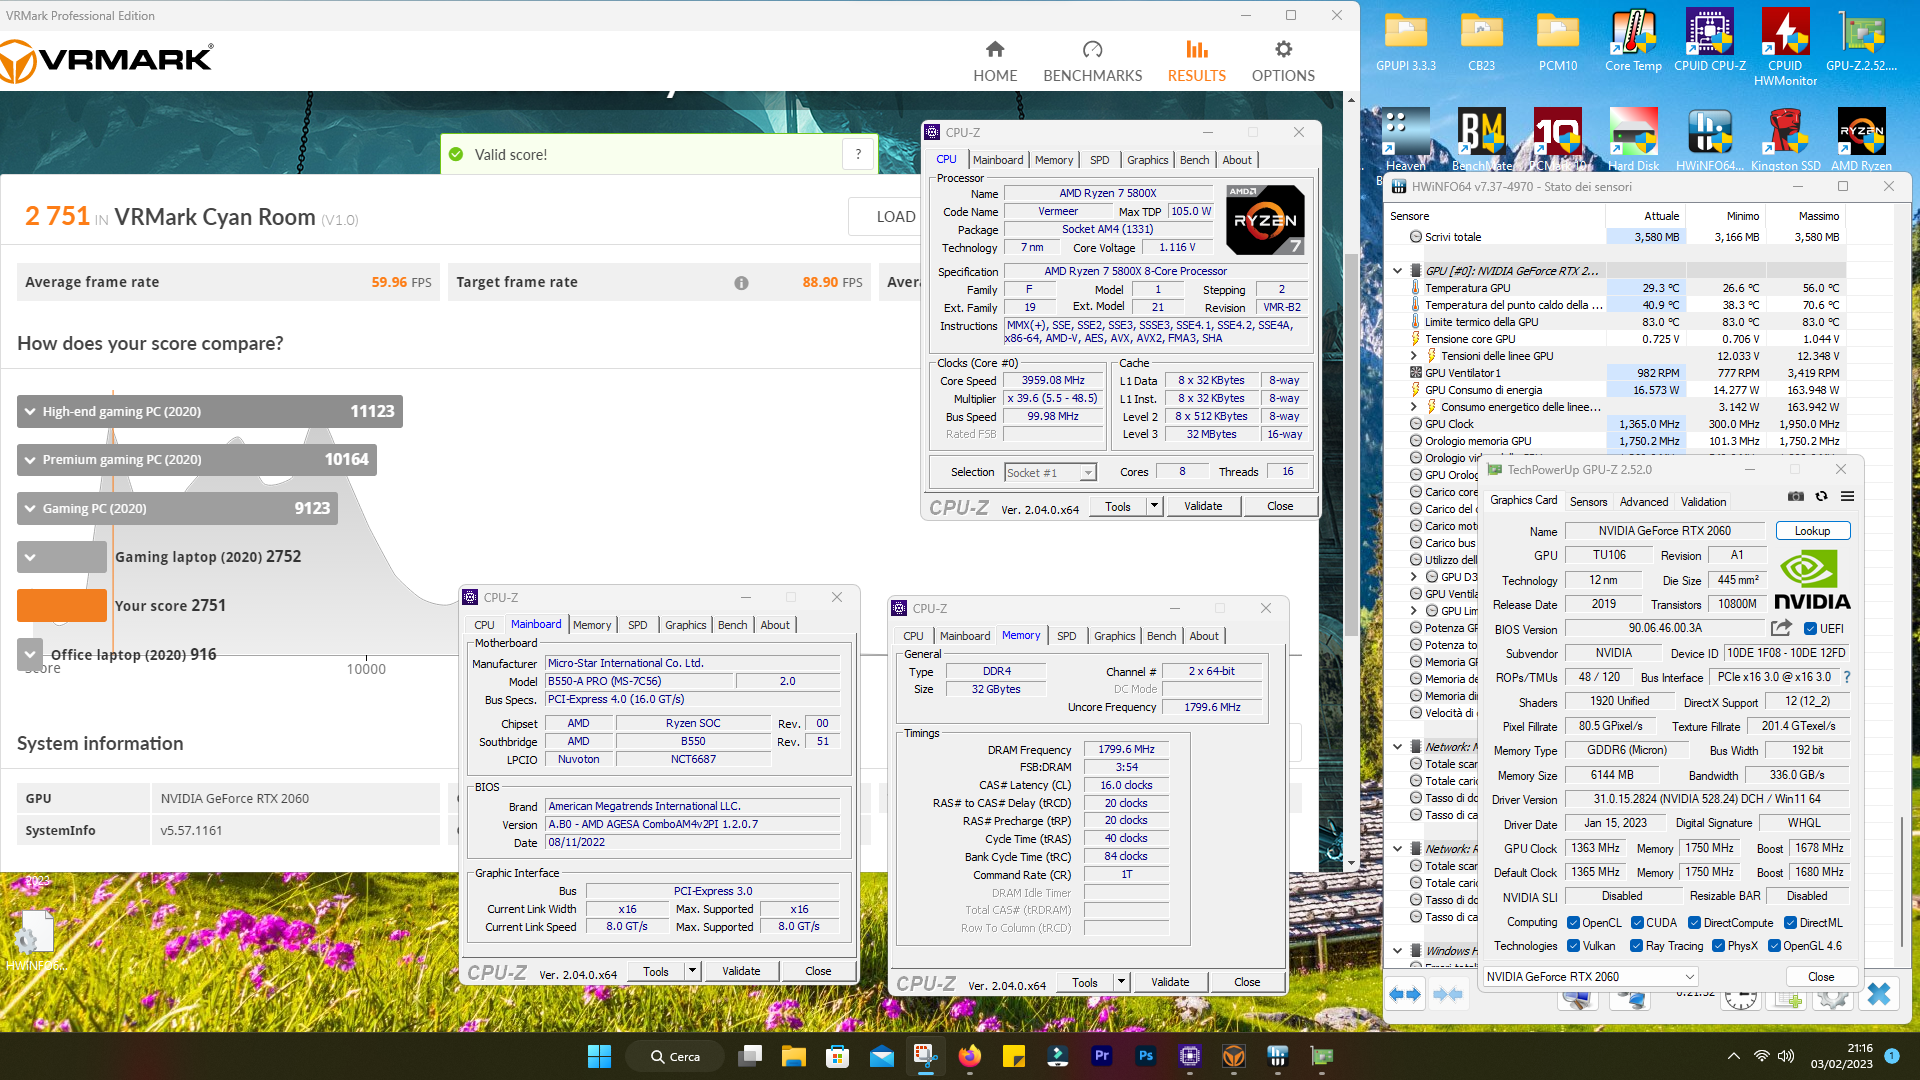Open Validation tab in GPU-Z
Image resolution: width=1920 pixels, height=1080 pixels.
tap(1703, 502)
